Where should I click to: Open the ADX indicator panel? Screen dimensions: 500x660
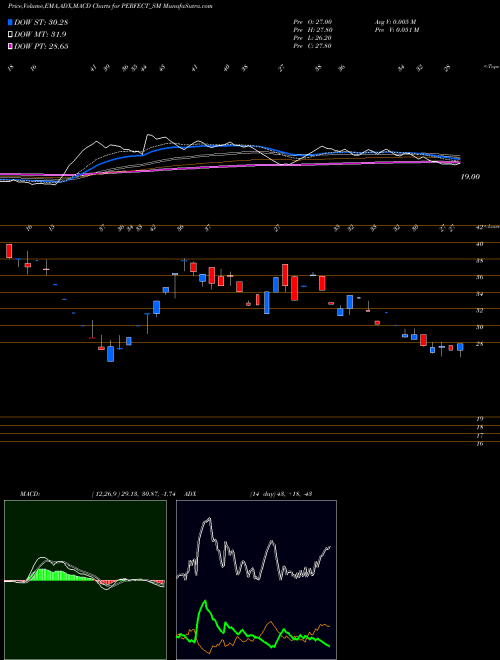[x=256, y=580]
